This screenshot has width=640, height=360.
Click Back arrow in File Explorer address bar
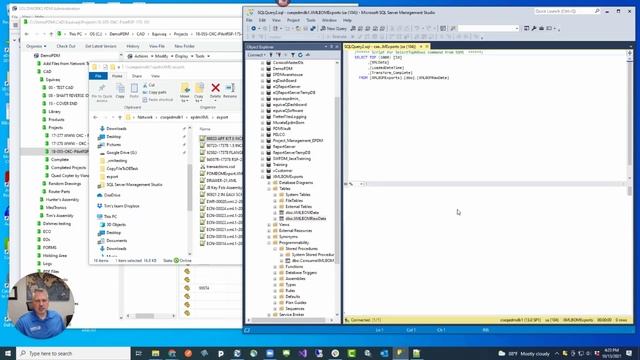[96, 117]
